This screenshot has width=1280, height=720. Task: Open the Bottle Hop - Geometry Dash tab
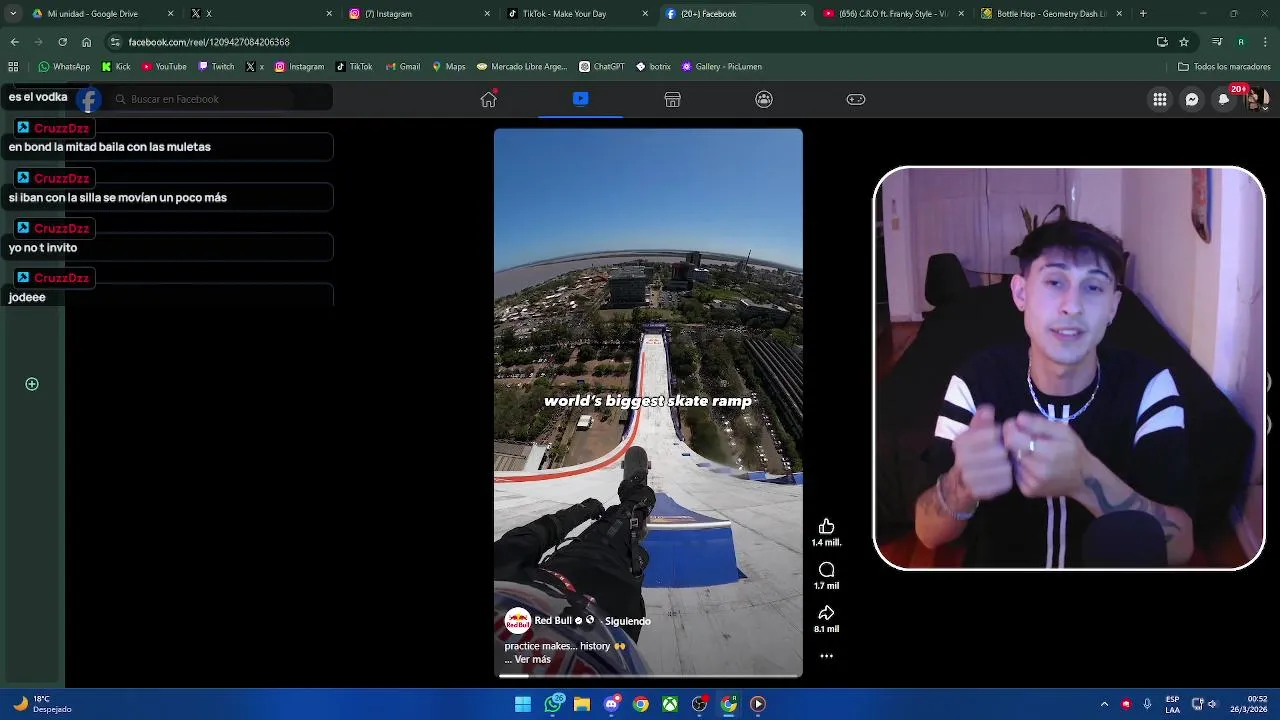1053,14
